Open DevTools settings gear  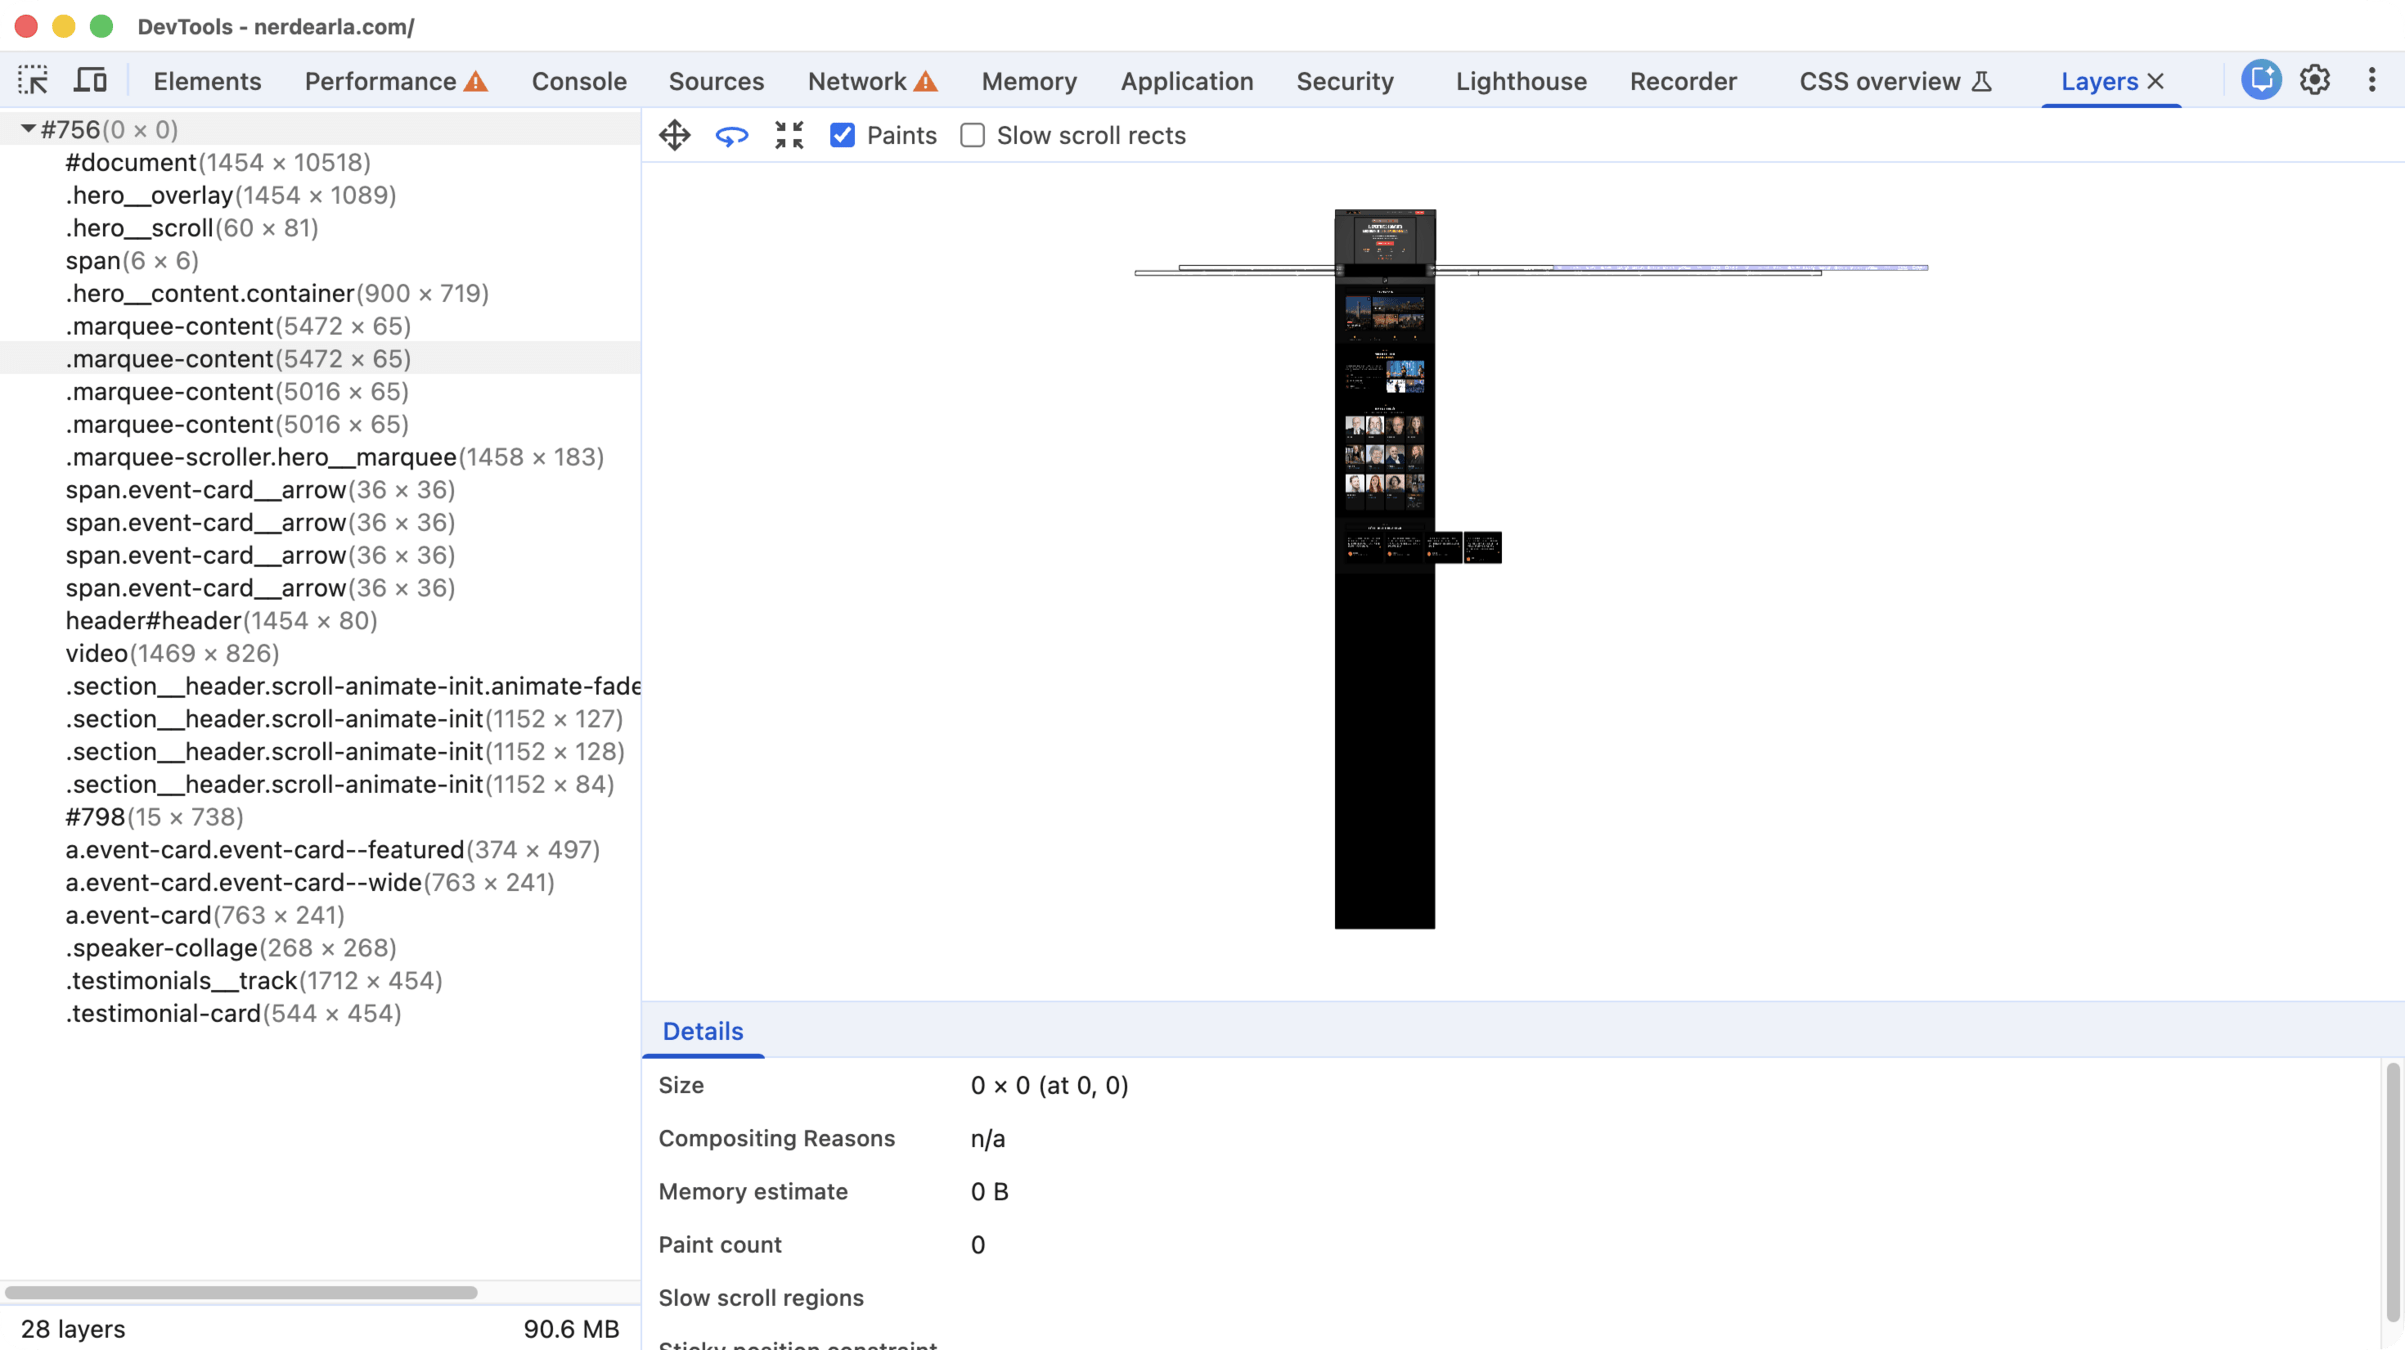point(2315,80)
